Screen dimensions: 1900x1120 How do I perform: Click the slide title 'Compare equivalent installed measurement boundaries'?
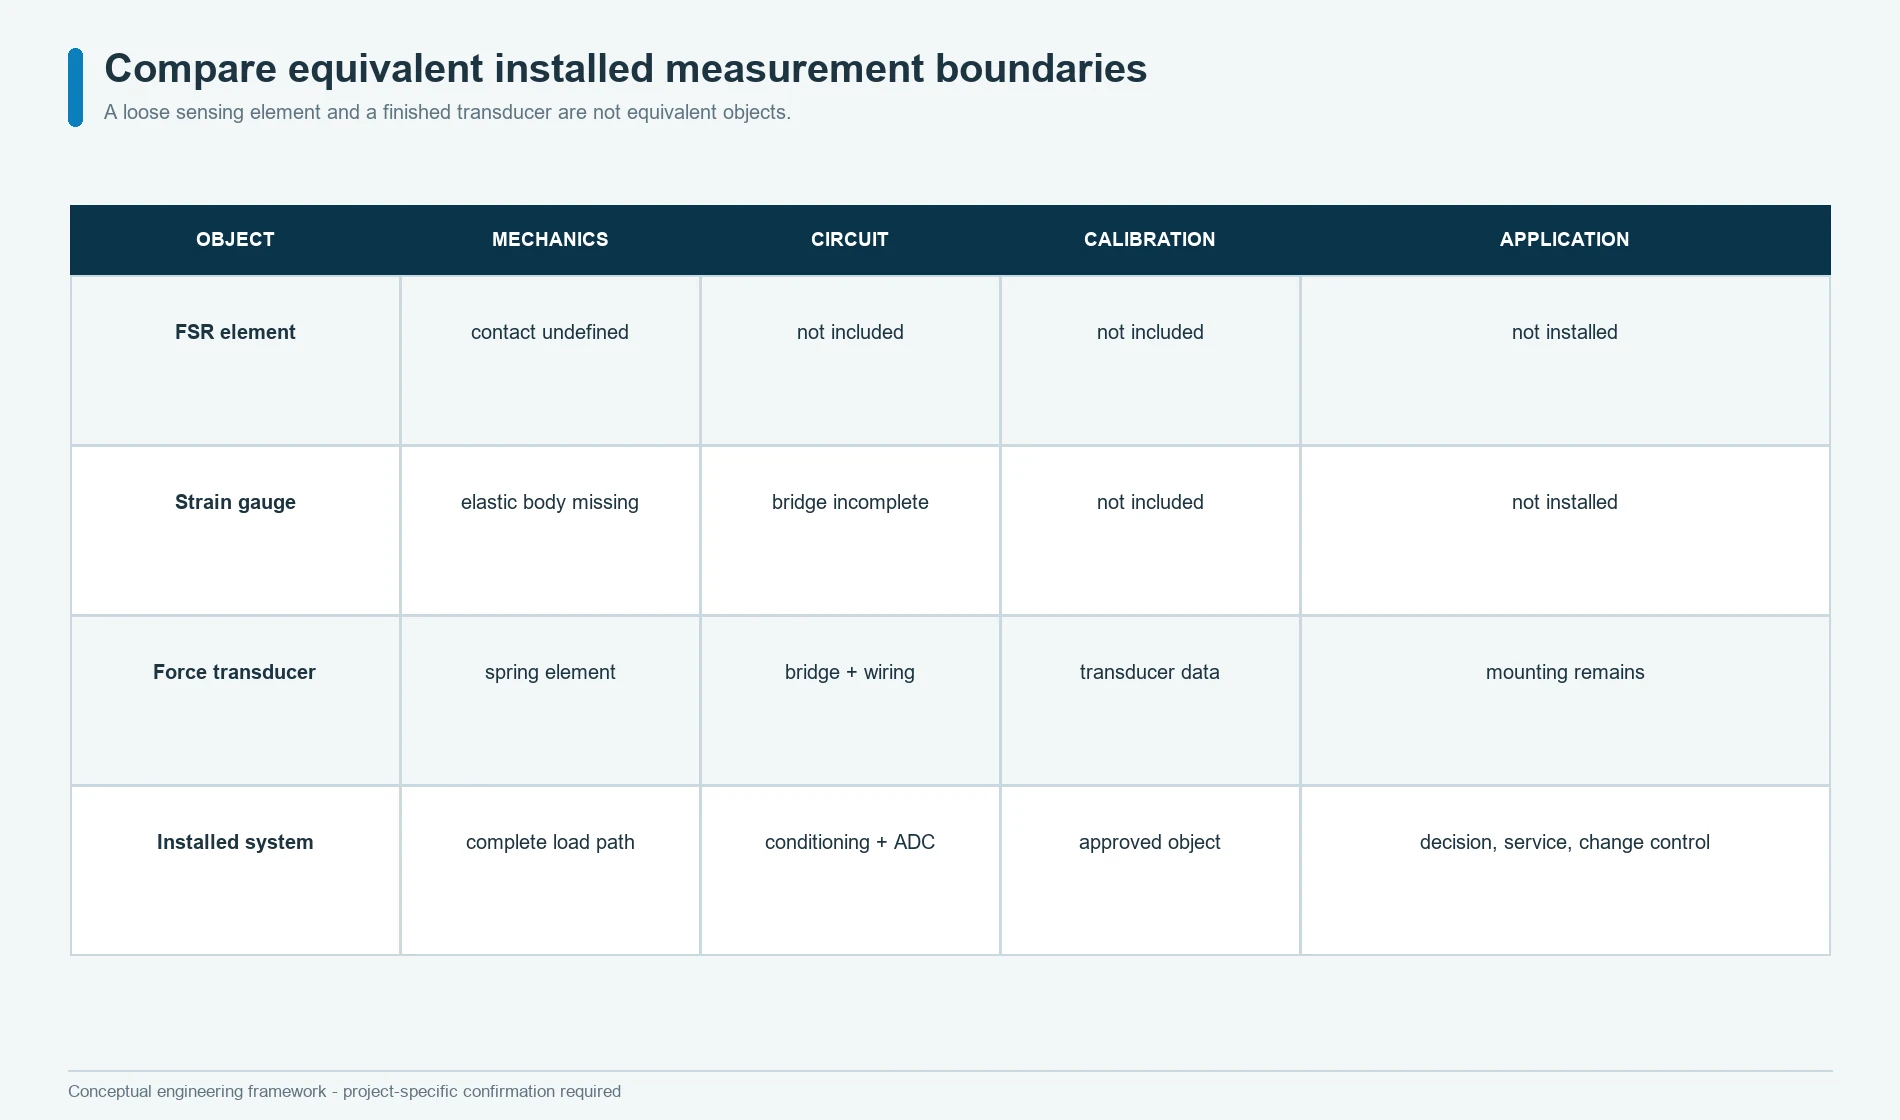click(x=626, y=69)
